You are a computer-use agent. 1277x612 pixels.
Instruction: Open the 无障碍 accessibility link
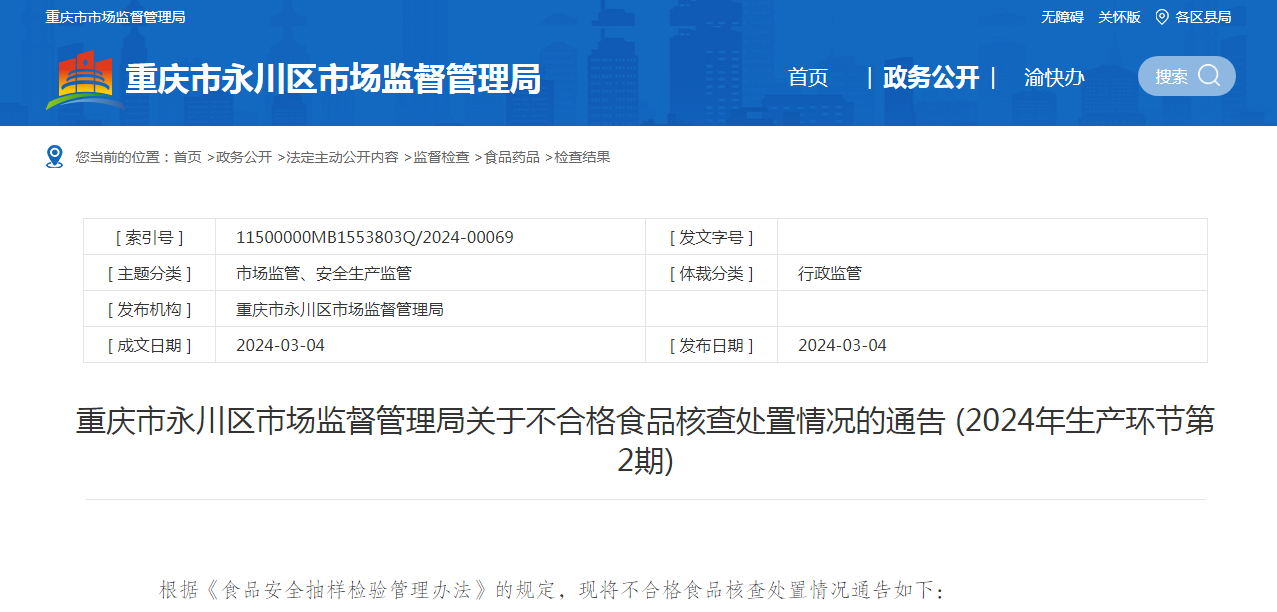click(x=1061, y=17)
